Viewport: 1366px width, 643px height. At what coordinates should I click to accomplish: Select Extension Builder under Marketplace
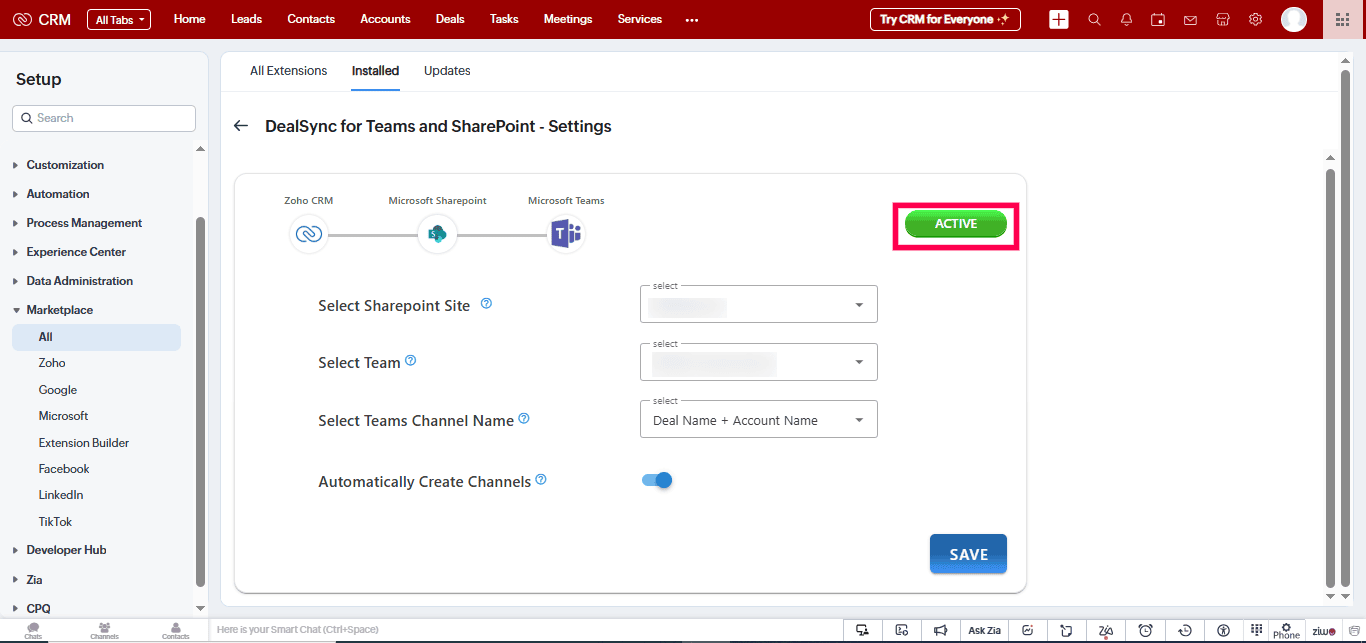(x=84, y=443)
